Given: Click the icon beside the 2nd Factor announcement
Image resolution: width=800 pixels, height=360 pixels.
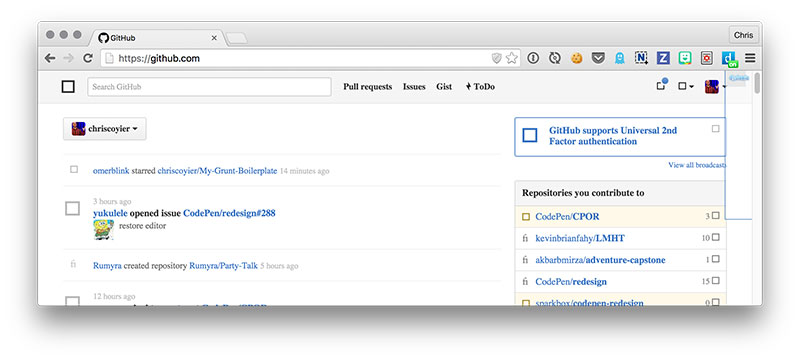Looking at the screenshot, I should (x=530, y=136).
